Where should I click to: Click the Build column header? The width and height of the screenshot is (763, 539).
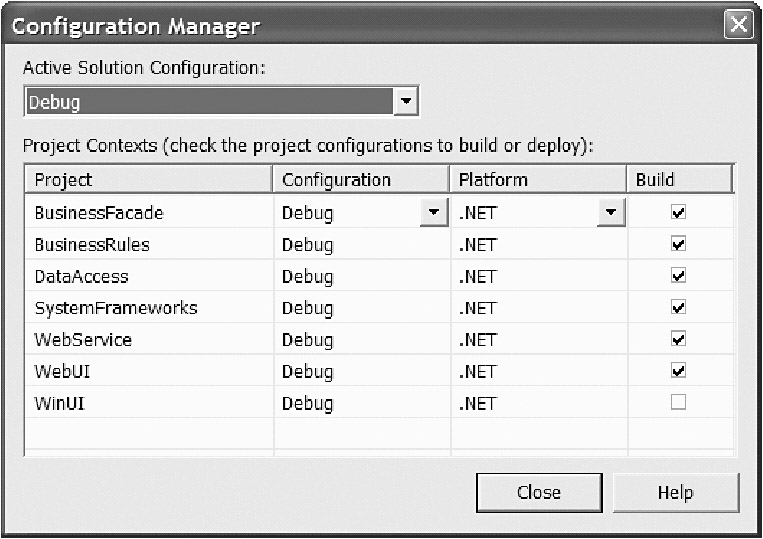tap(680, 180)
